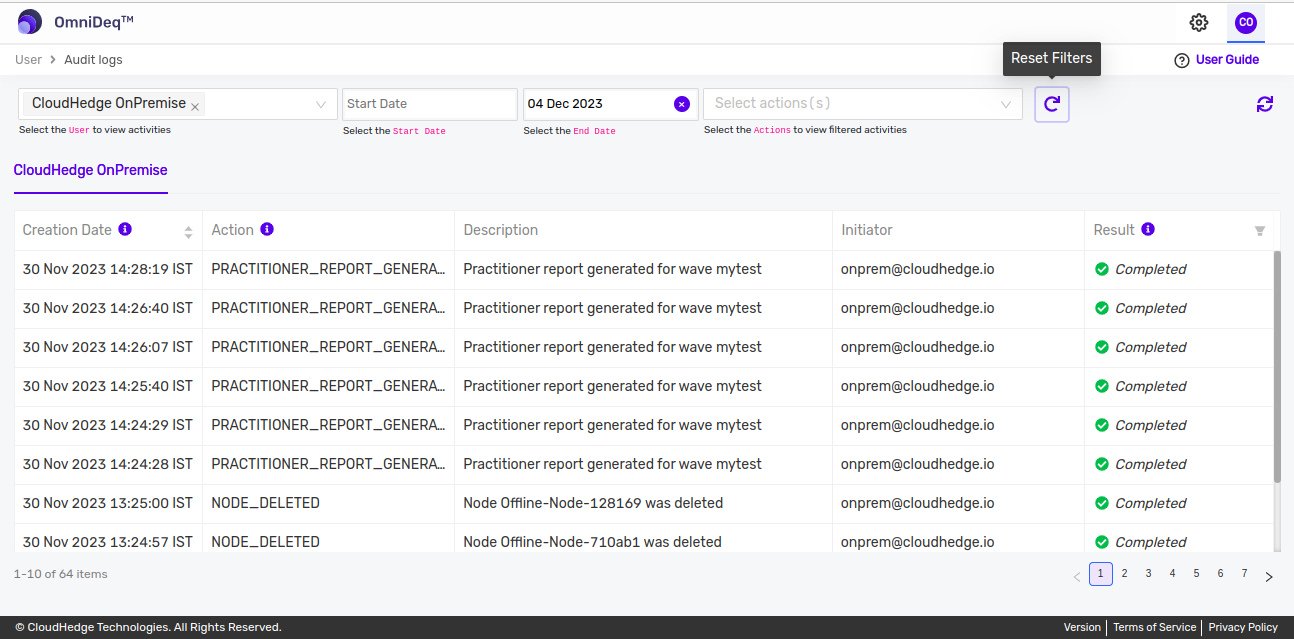This screenshot has width=1294, height=639.
Task: Open the Select actions dropdown
Action: coord(863,104)
